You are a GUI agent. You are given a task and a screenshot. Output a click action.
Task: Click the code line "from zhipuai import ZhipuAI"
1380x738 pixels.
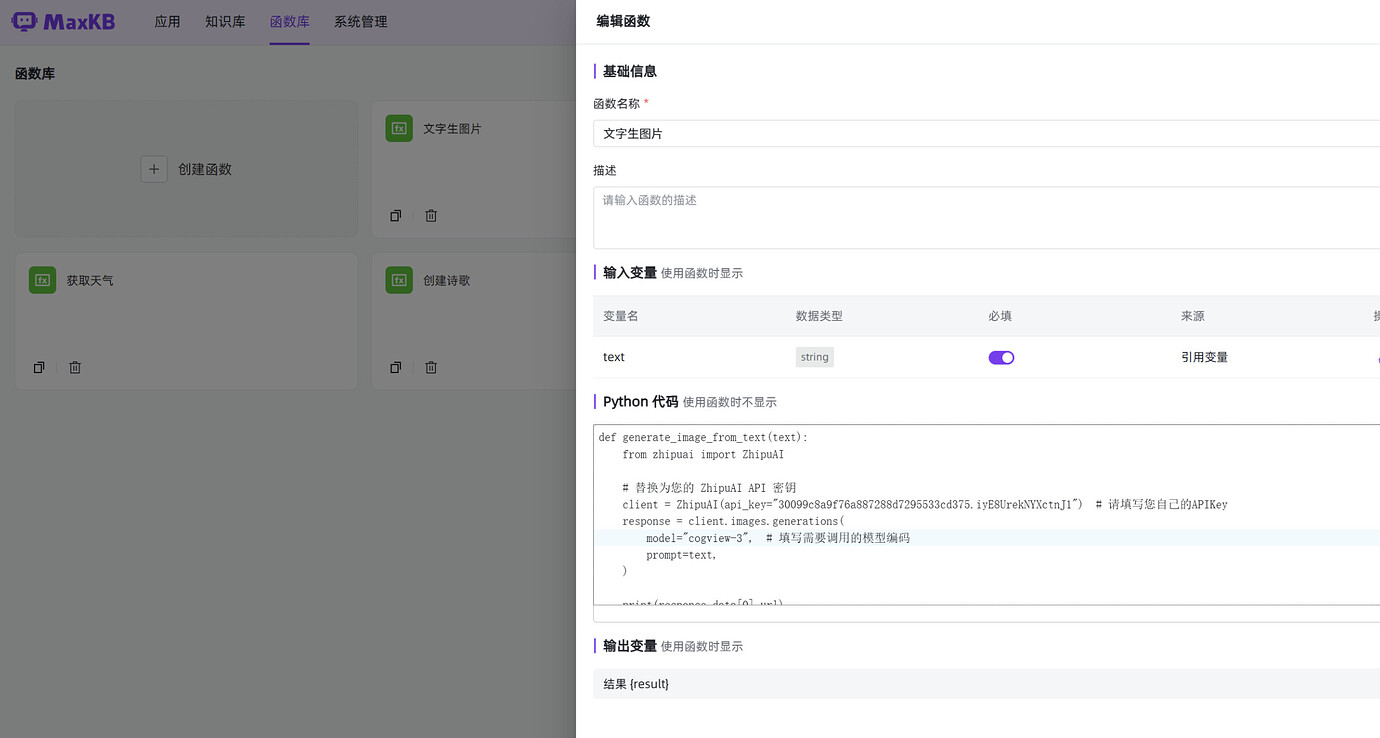(x=703, y=454)
